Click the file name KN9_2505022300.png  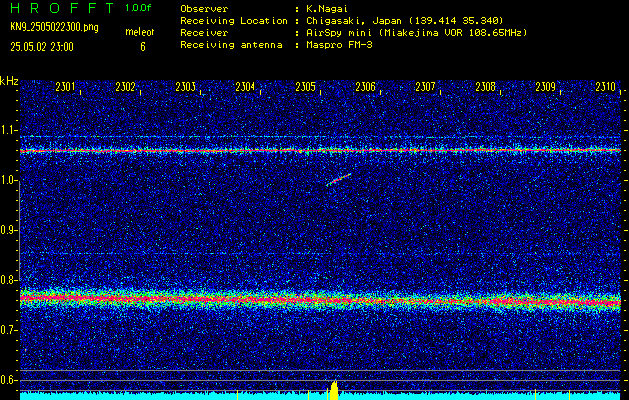click(54, 27)
